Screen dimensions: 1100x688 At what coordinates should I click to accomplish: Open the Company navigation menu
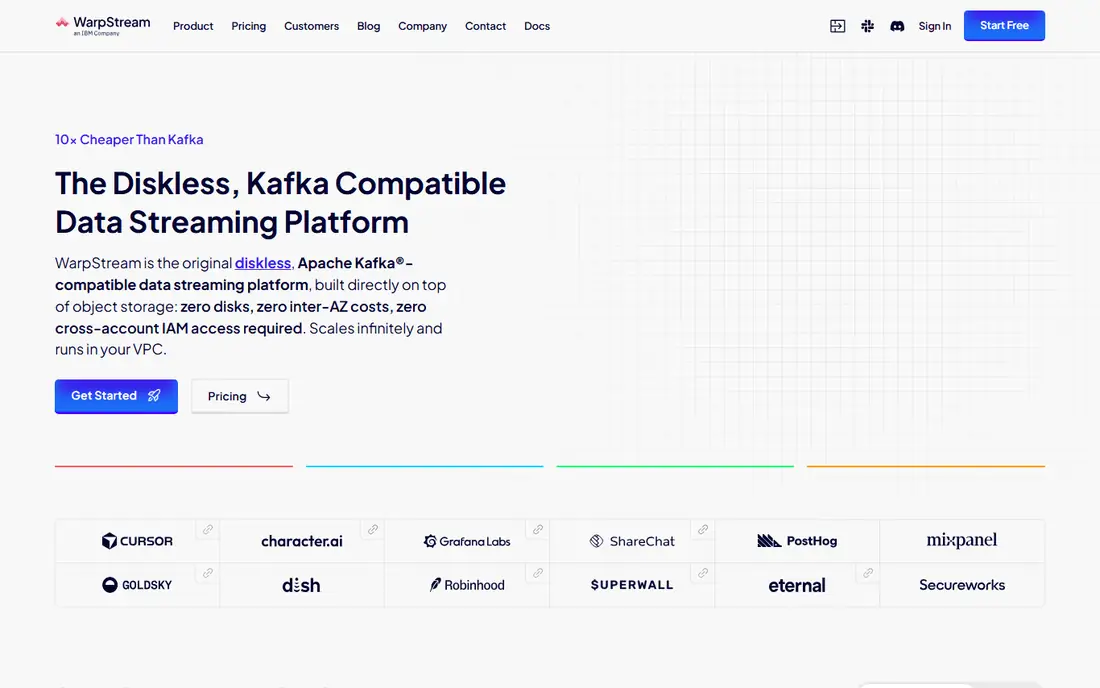[422, 26]
